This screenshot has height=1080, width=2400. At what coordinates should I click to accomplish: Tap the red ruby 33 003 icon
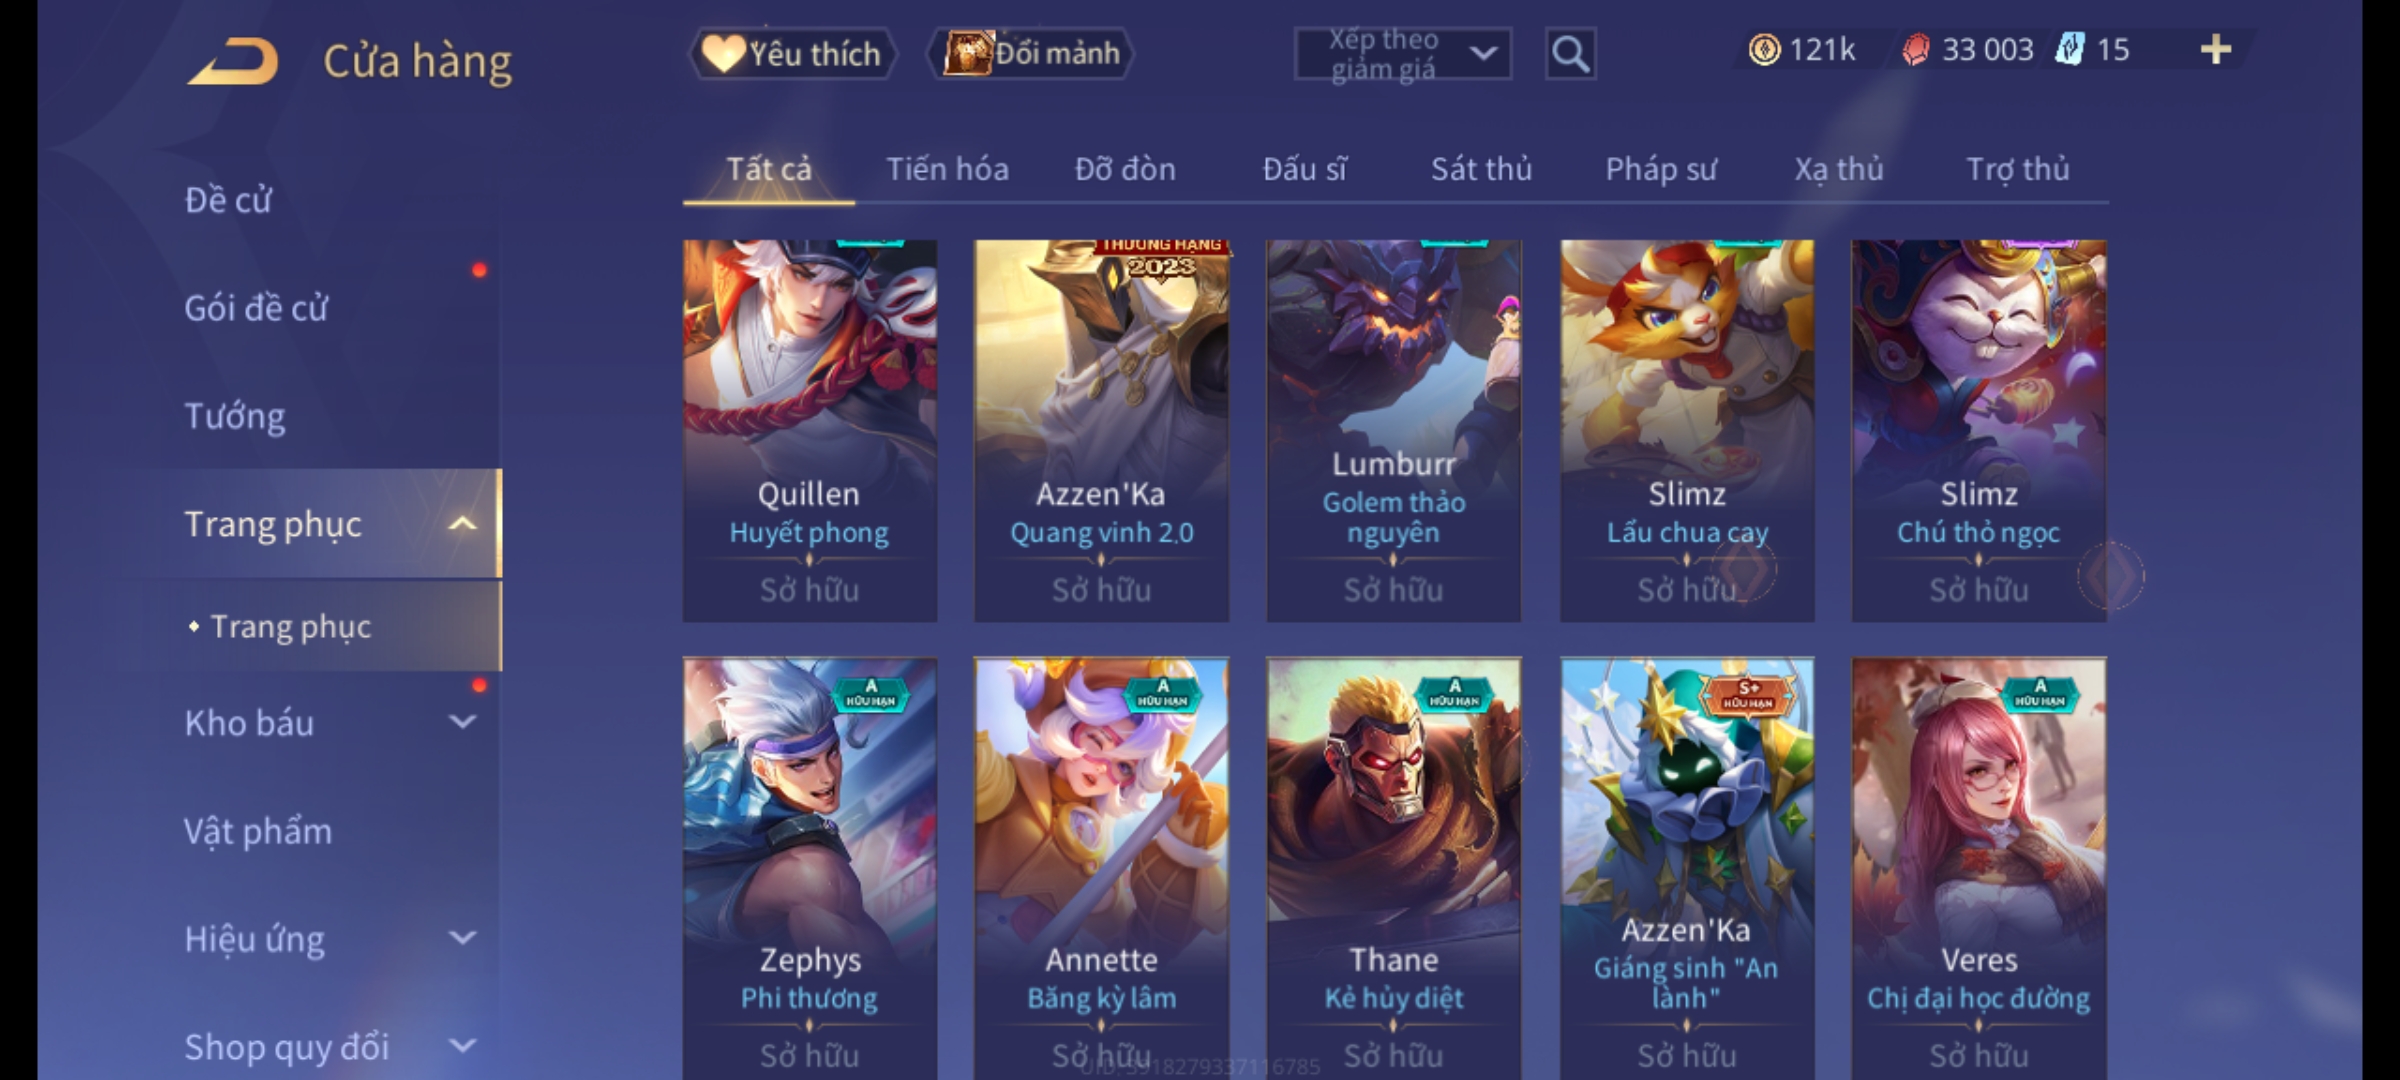click(1915, 49)
